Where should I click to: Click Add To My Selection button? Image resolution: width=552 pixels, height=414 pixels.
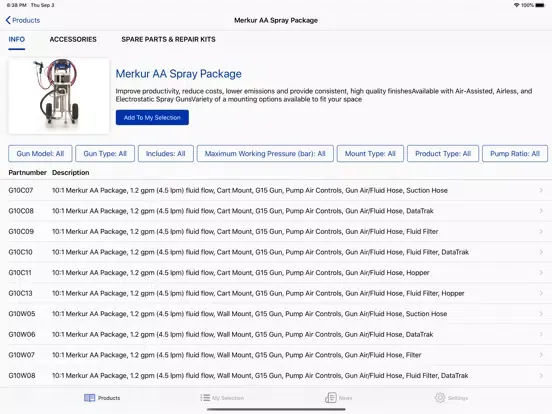point(152,117)
